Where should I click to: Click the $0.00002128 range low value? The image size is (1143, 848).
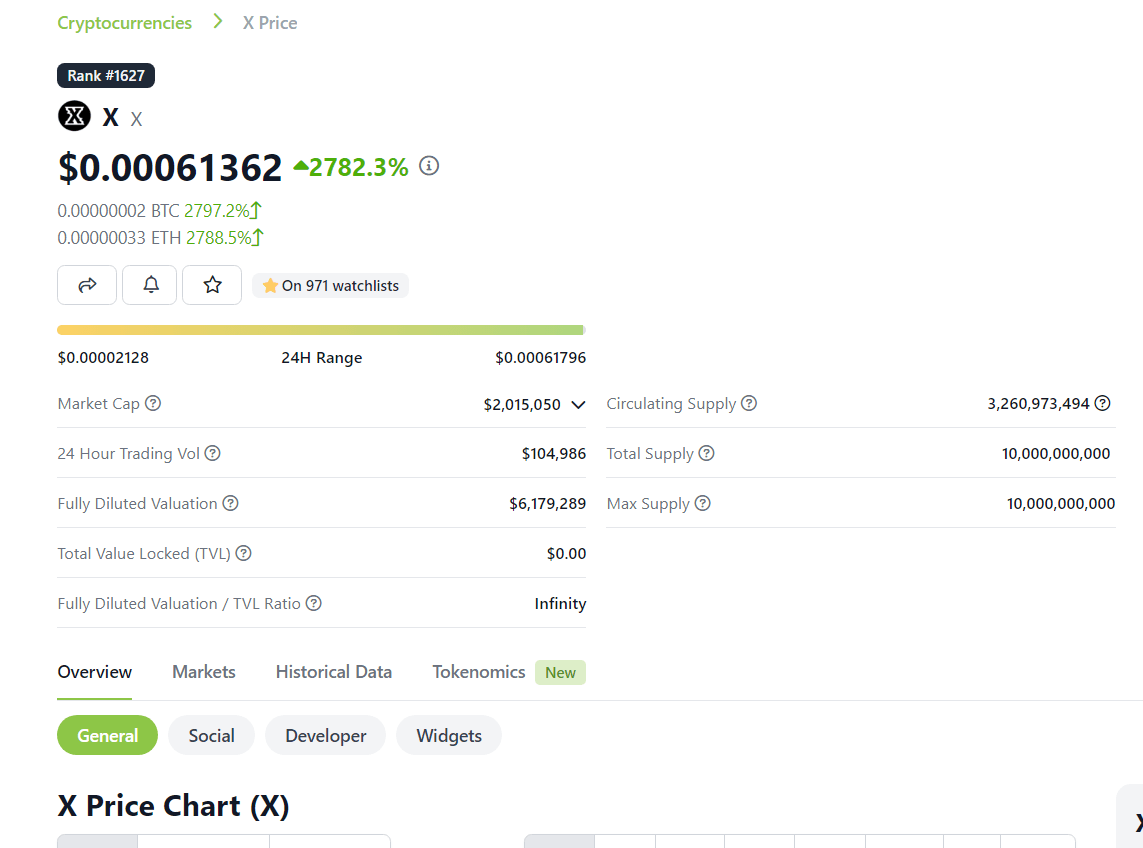103,357
